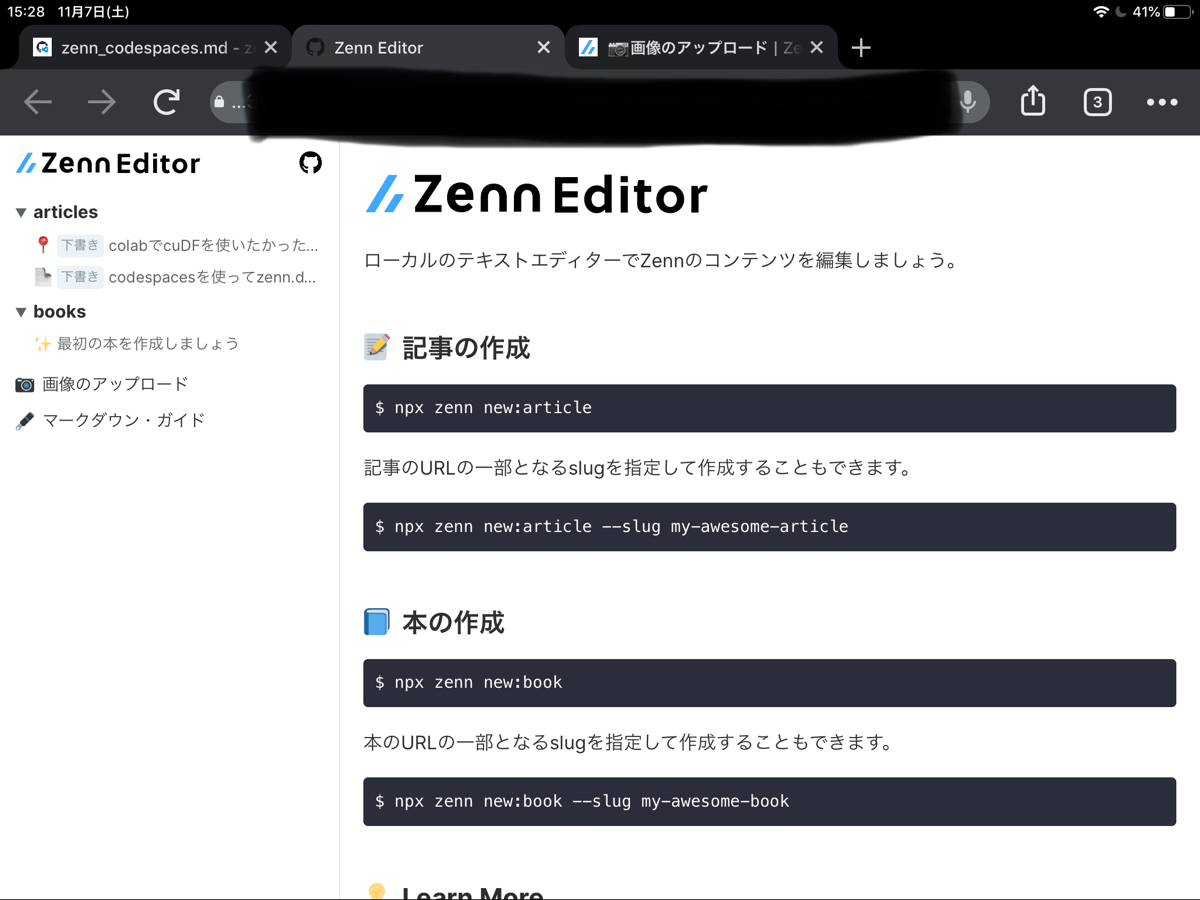This screenshot has width=1200, height=900.
Task: Click the memo emoji beside 記事の作成
Action: pyautogui.click(x=377, y=347)
